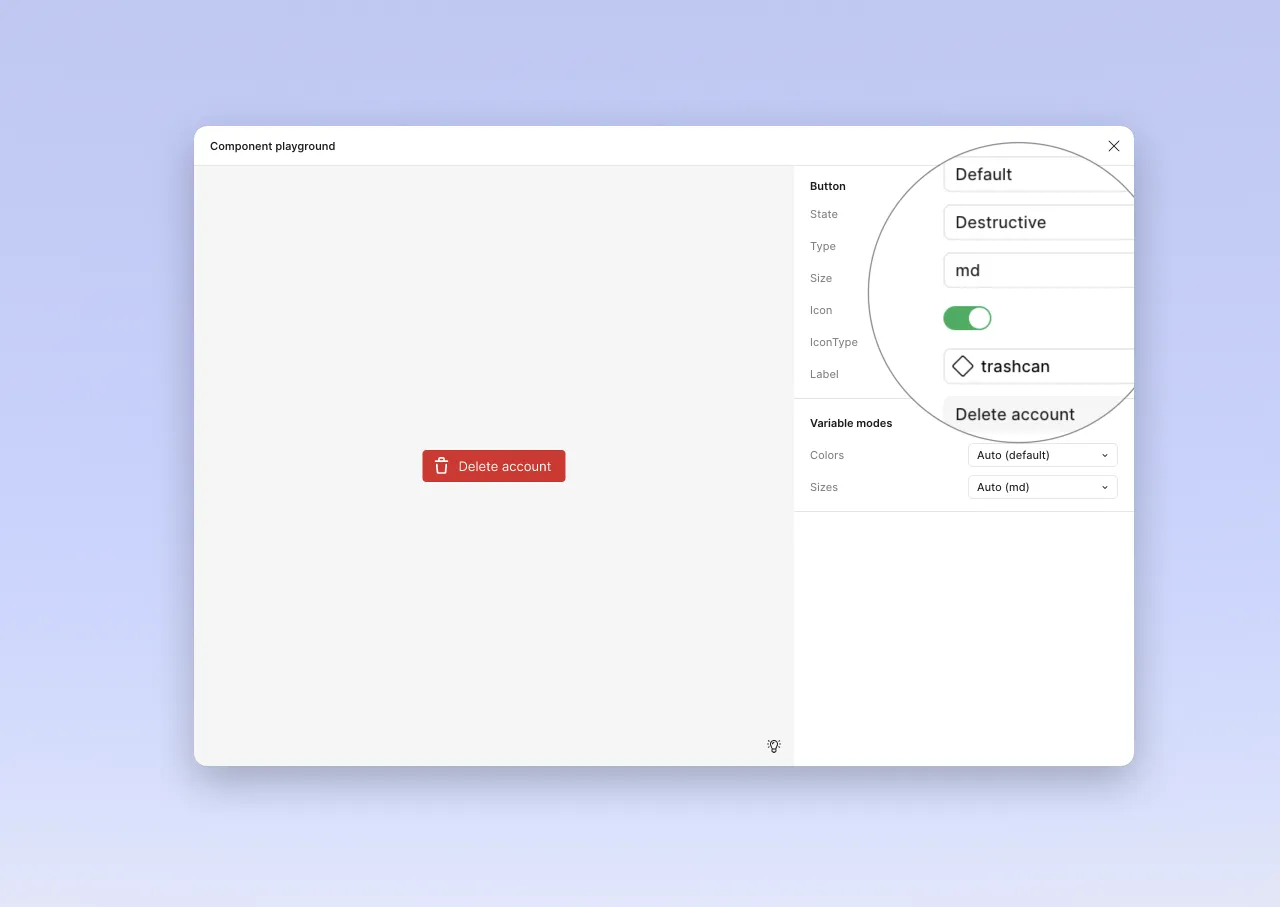This screenshot has height=907, width=1280.
Task: Click the trashcan icon inside the red button
Action: coord(441,465)
